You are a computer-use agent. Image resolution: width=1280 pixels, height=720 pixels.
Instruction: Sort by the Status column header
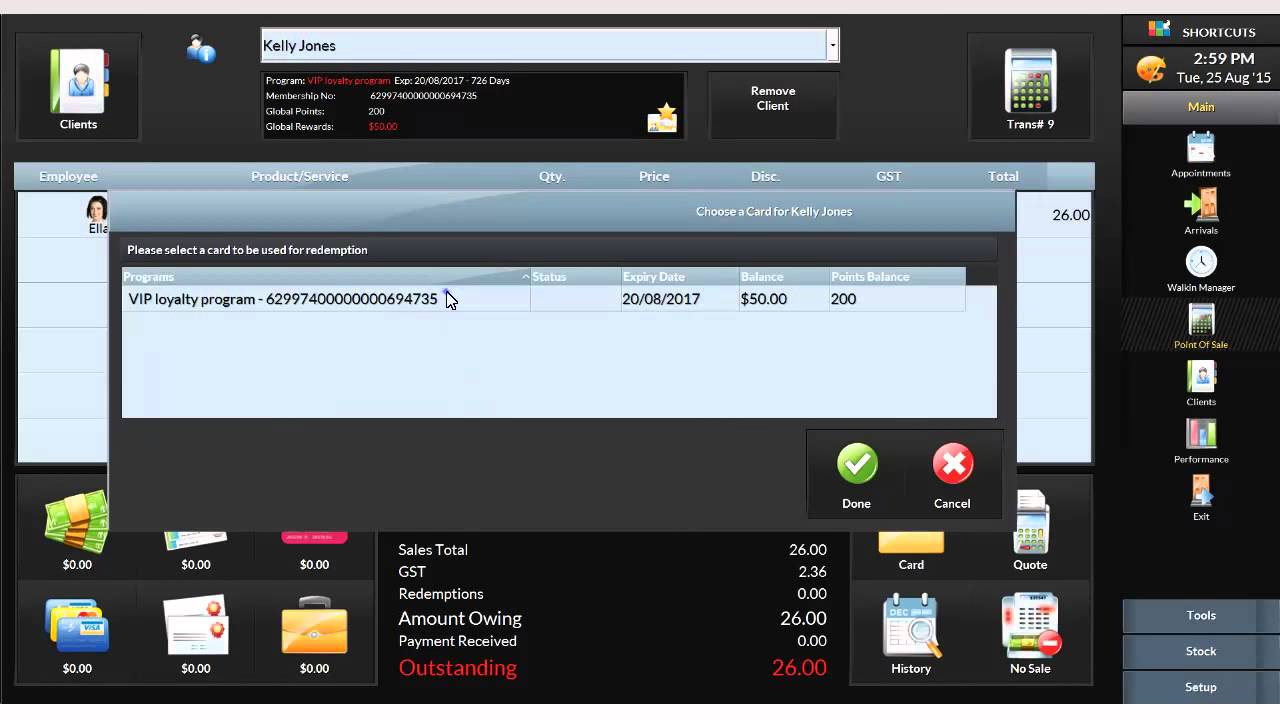(575, 276)
